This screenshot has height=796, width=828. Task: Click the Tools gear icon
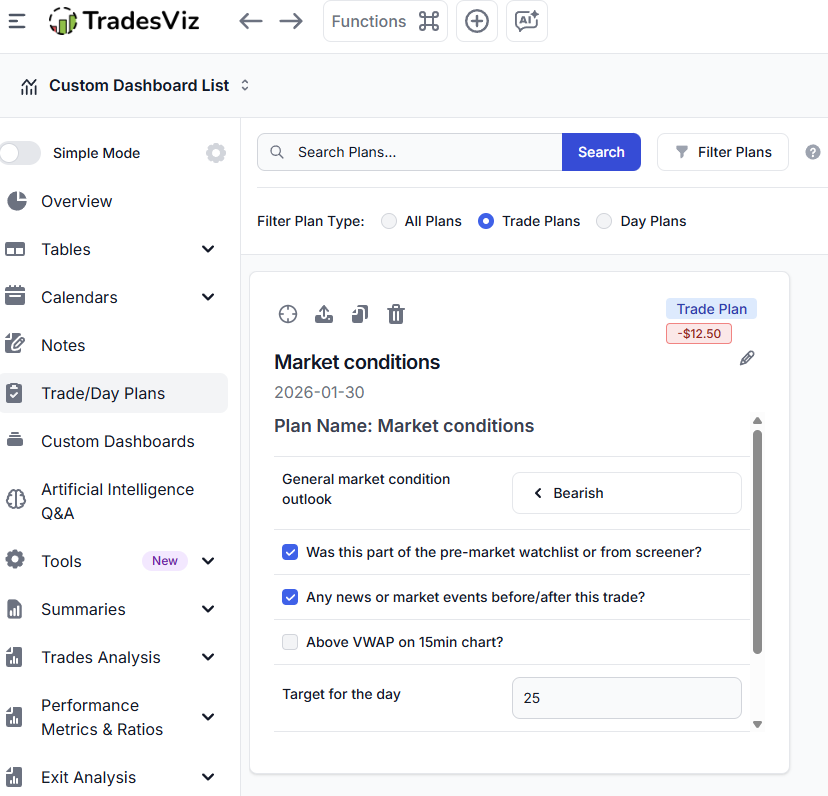click(15, 559)
